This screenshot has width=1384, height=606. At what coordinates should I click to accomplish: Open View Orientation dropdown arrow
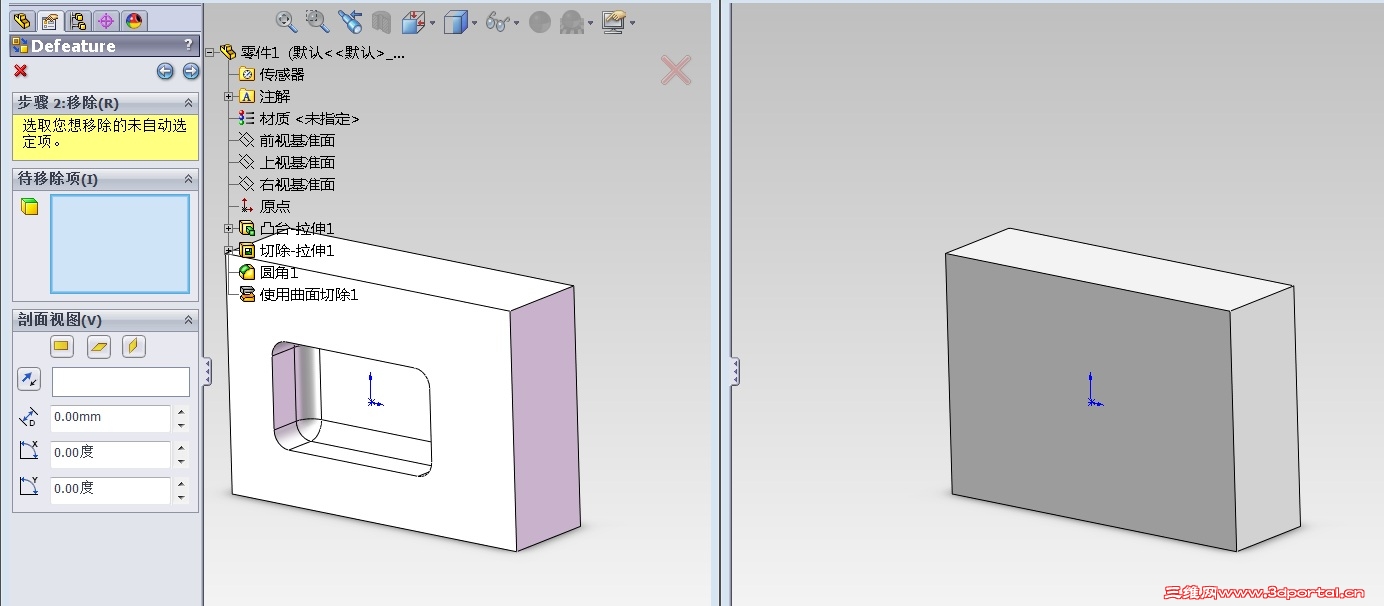point(432,22)
